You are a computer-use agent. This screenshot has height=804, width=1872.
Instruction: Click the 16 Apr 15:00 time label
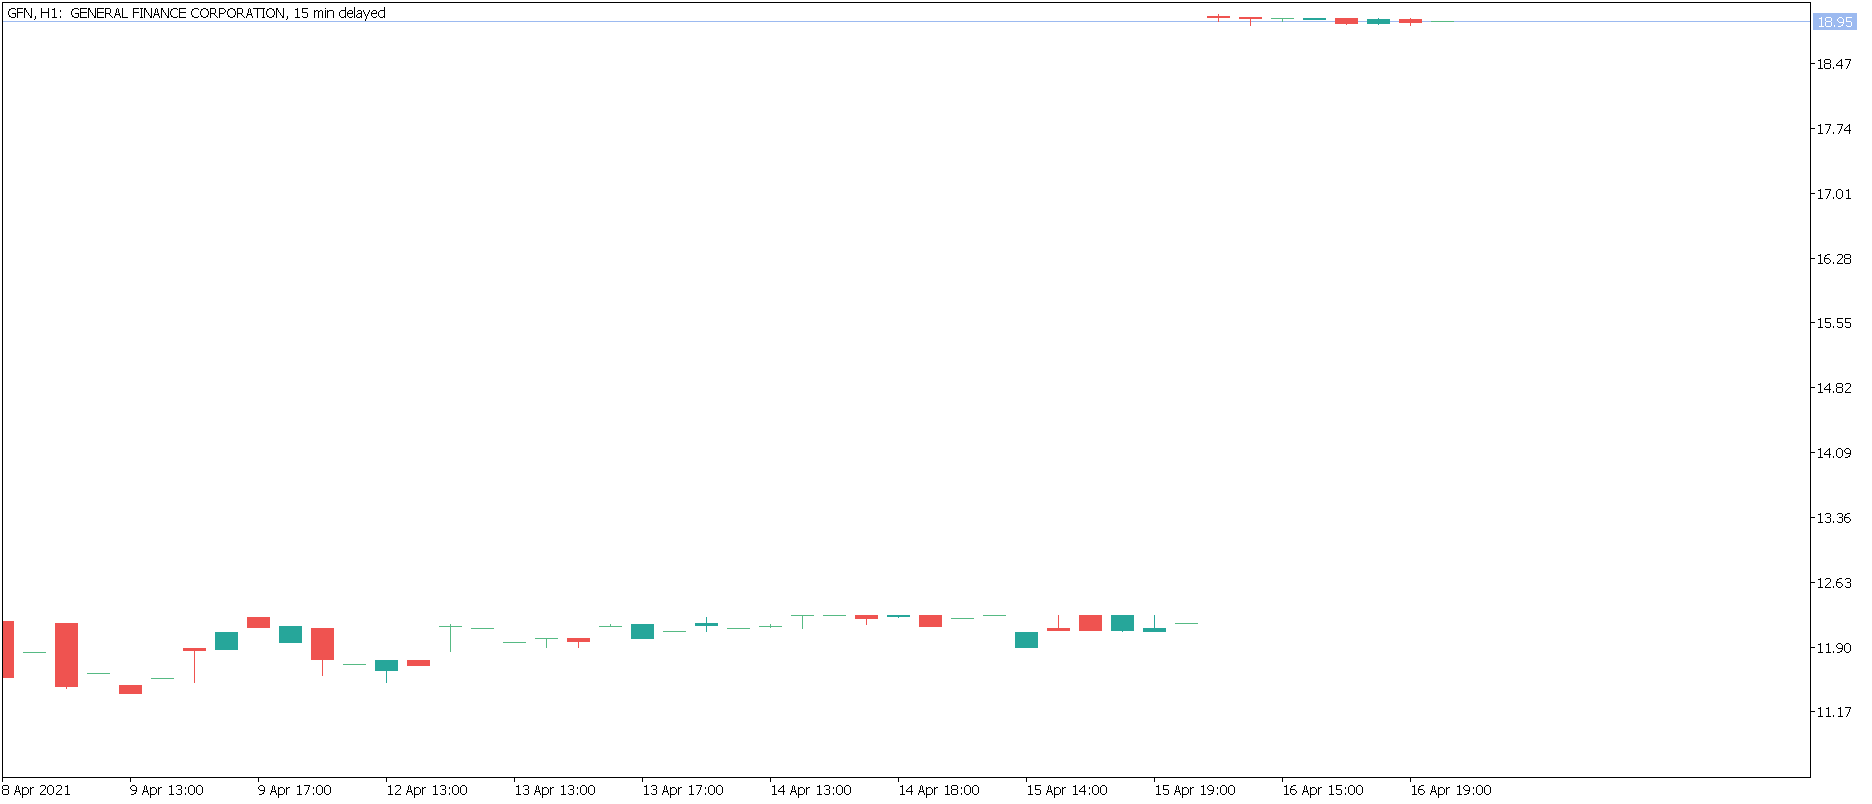point(1322,790)
